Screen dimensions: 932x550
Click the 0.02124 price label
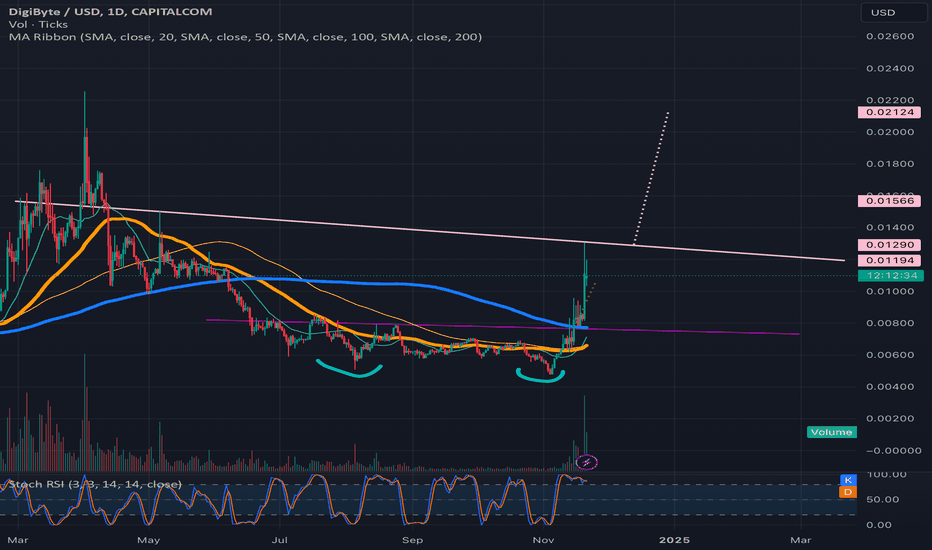889,112
